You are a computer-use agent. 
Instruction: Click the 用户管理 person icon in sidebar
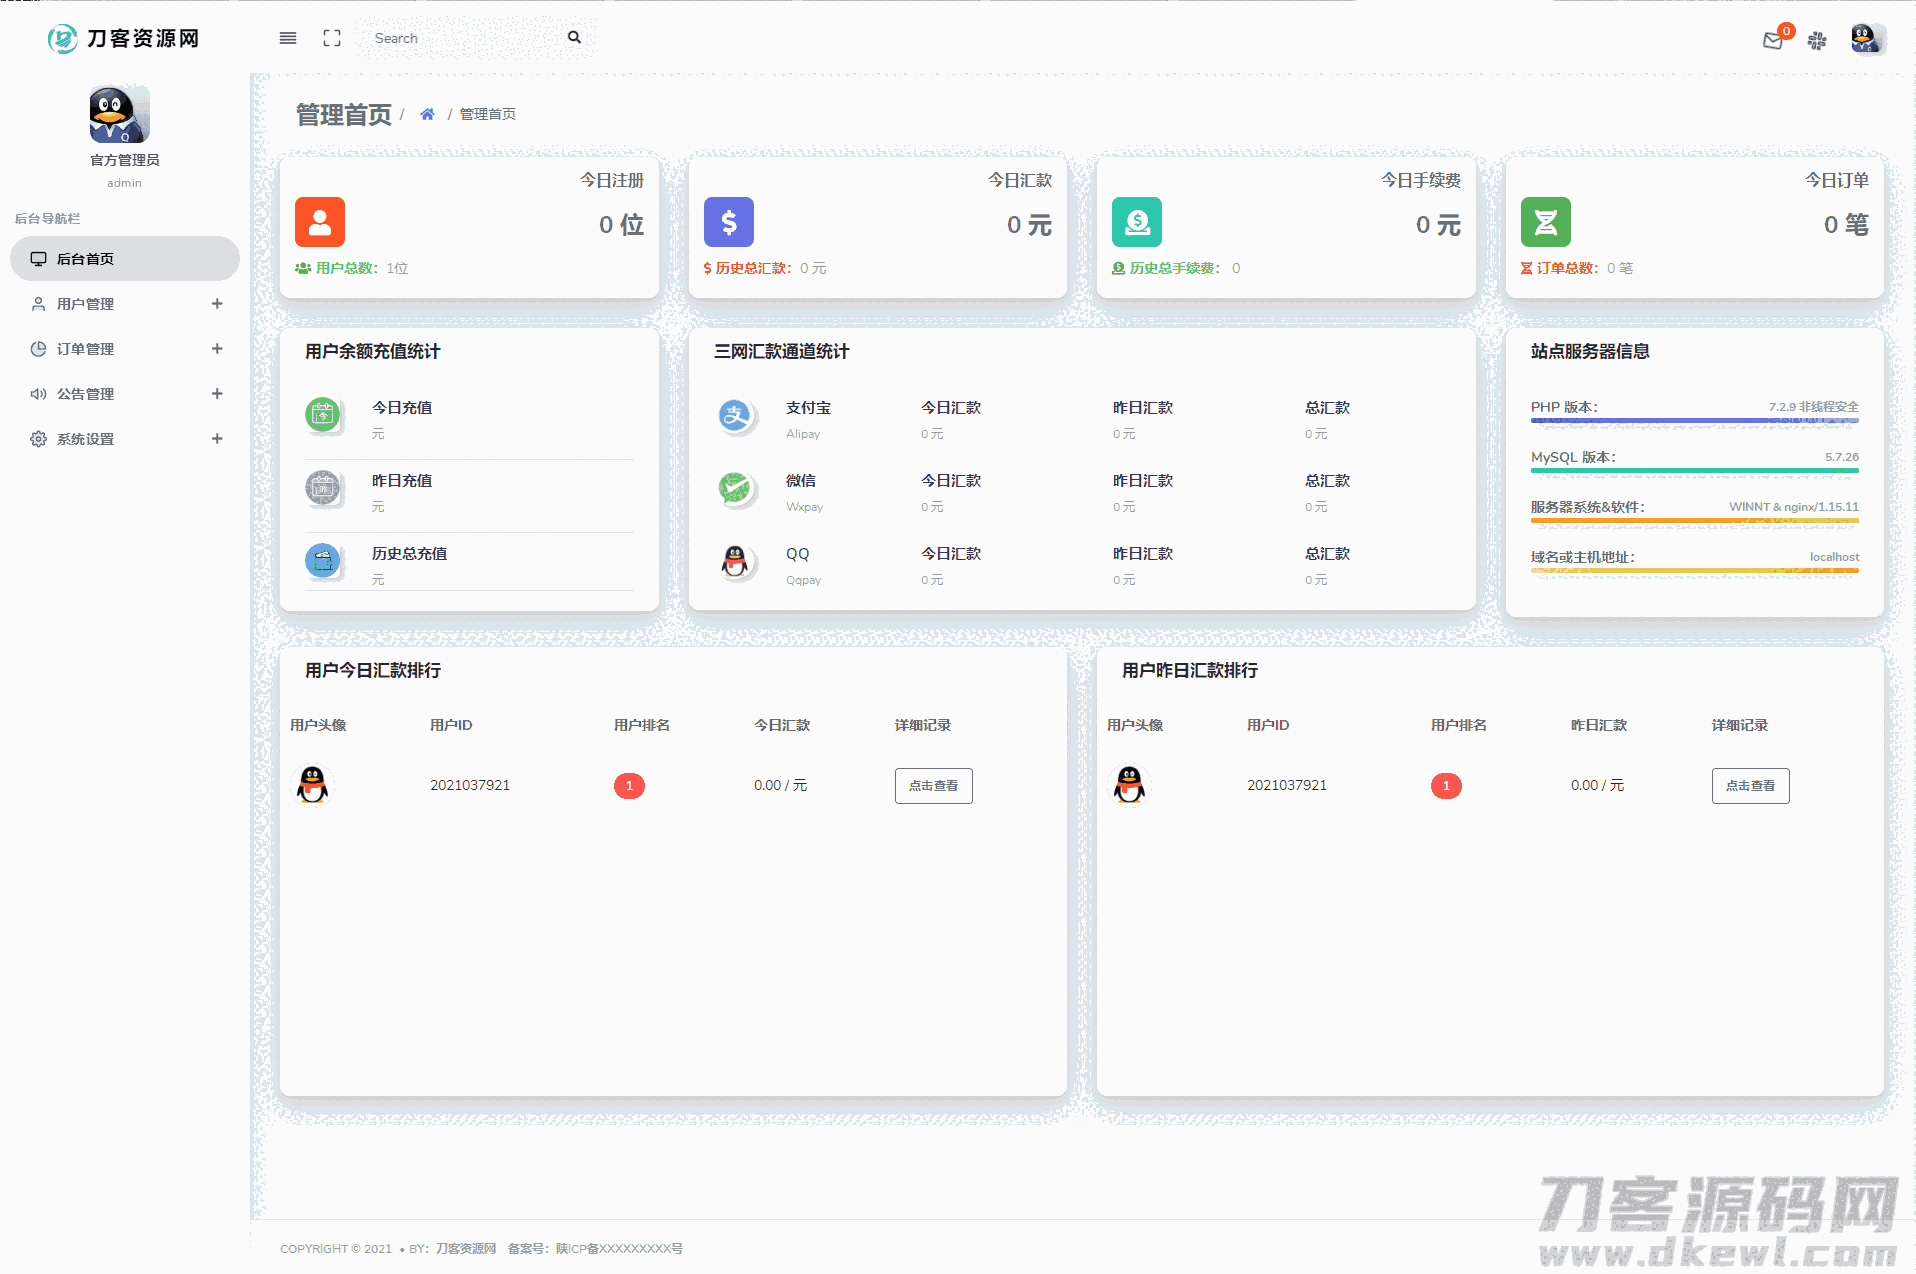click(x=38, y=304)
